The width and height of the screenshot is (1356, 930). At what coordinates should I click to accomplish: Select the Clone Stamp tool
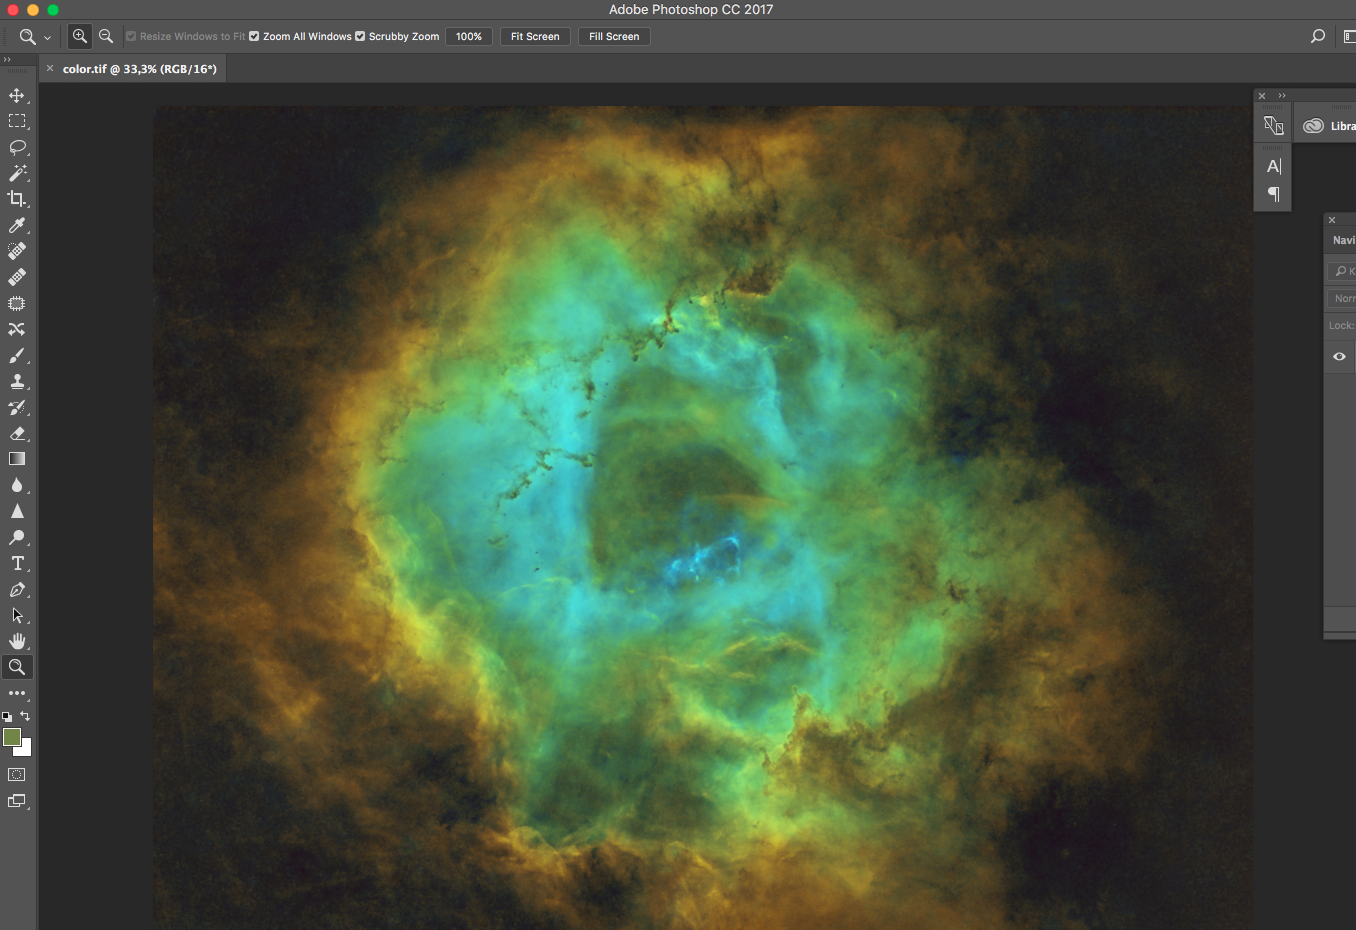tap(17, 381)
